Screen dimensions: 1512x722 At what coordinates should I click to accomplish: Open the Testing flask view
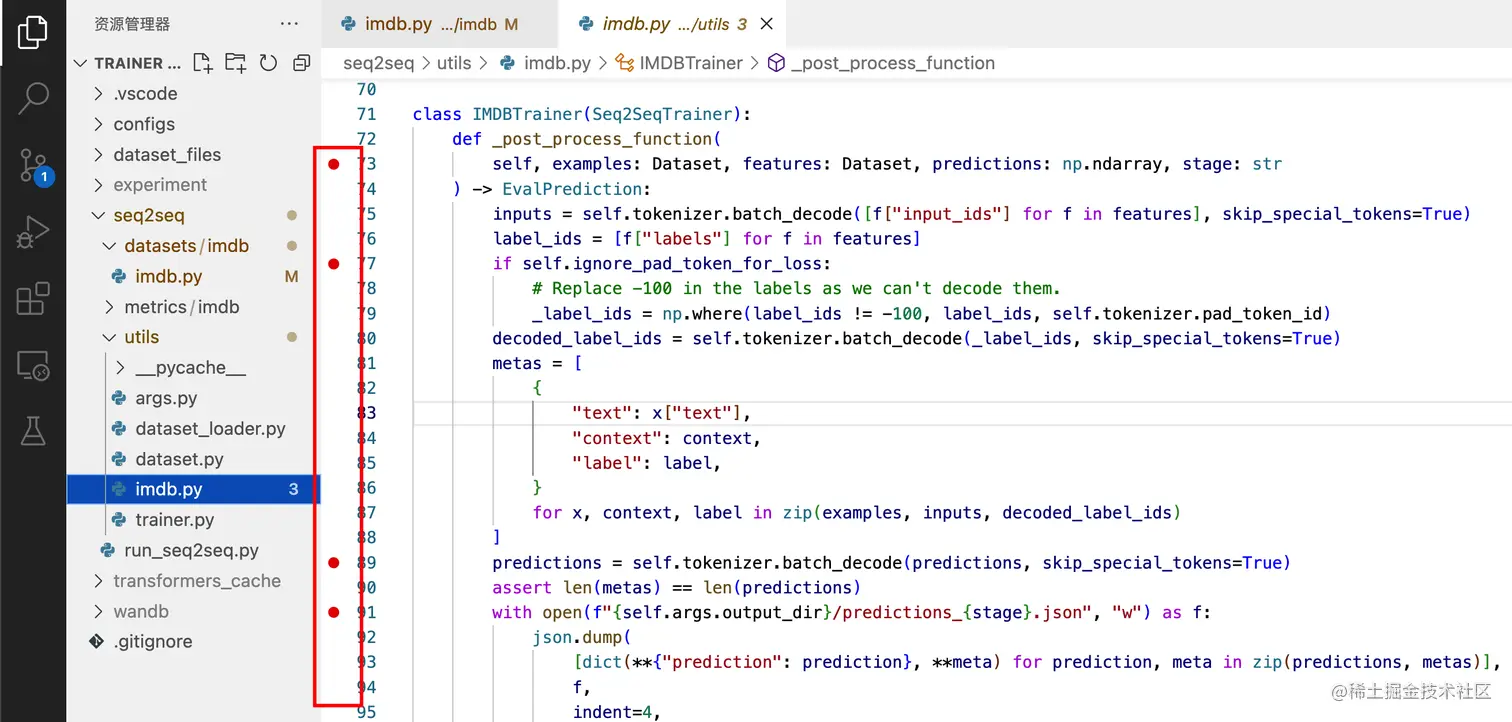(x=33, y=431)
